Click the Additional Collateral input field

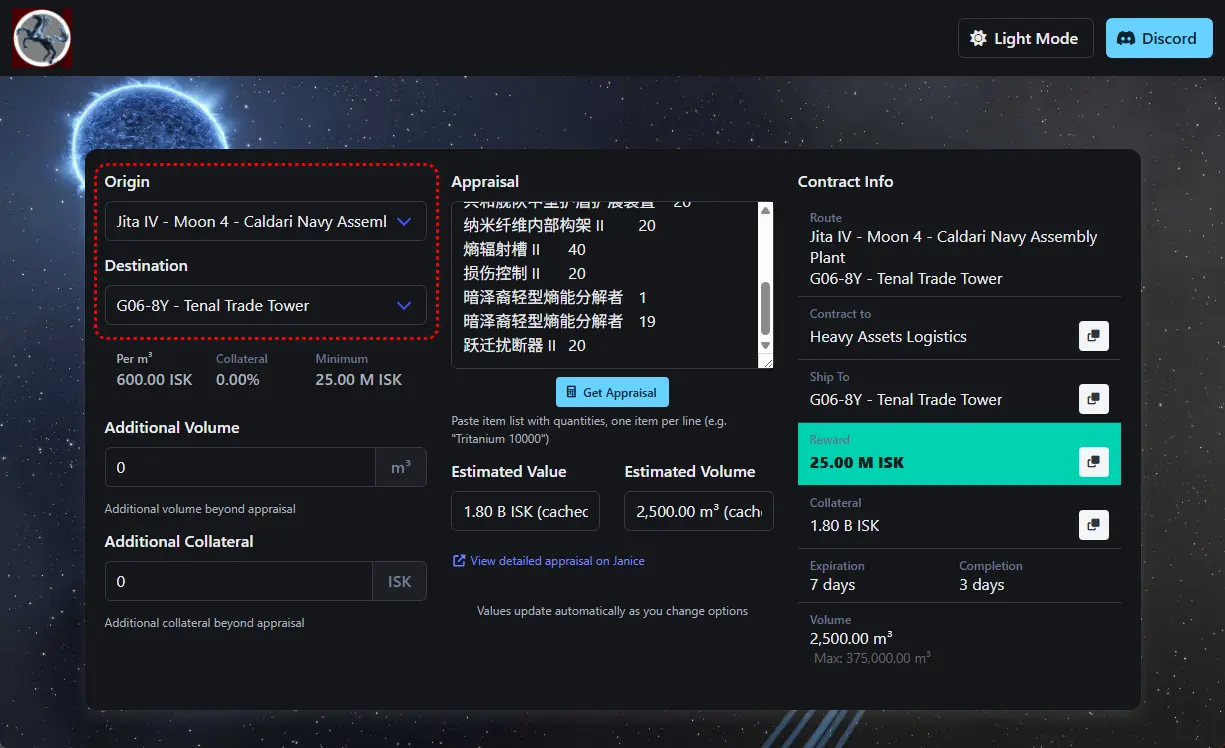(x=239, y=581)
